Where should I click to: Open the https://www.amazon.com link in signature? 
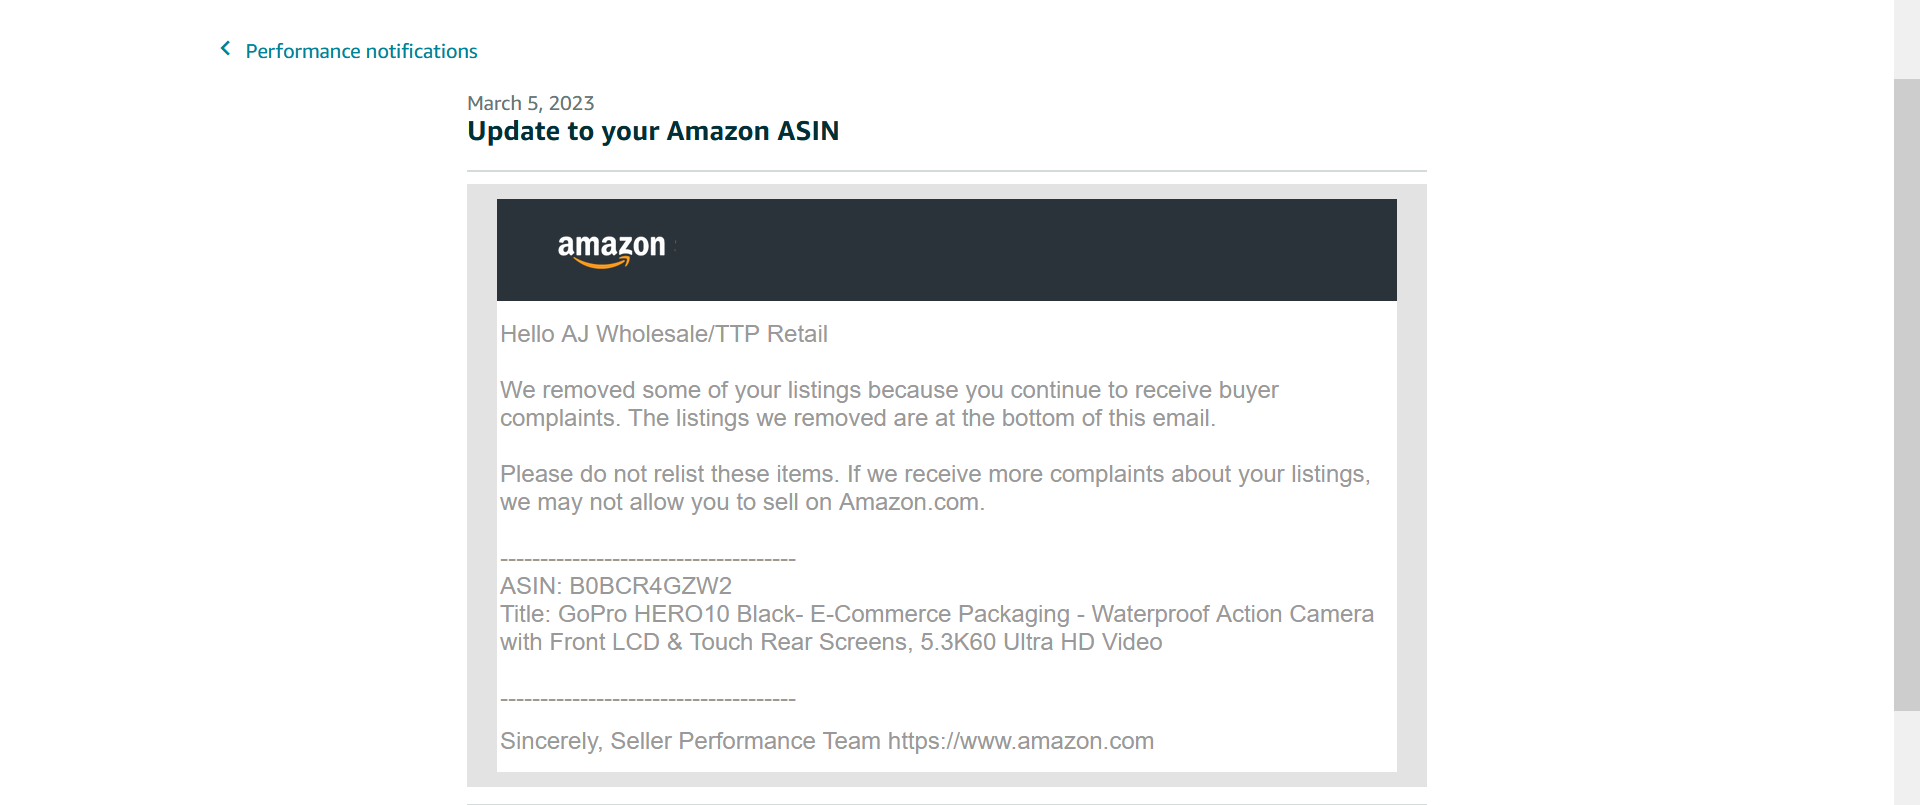(1020, 741)
